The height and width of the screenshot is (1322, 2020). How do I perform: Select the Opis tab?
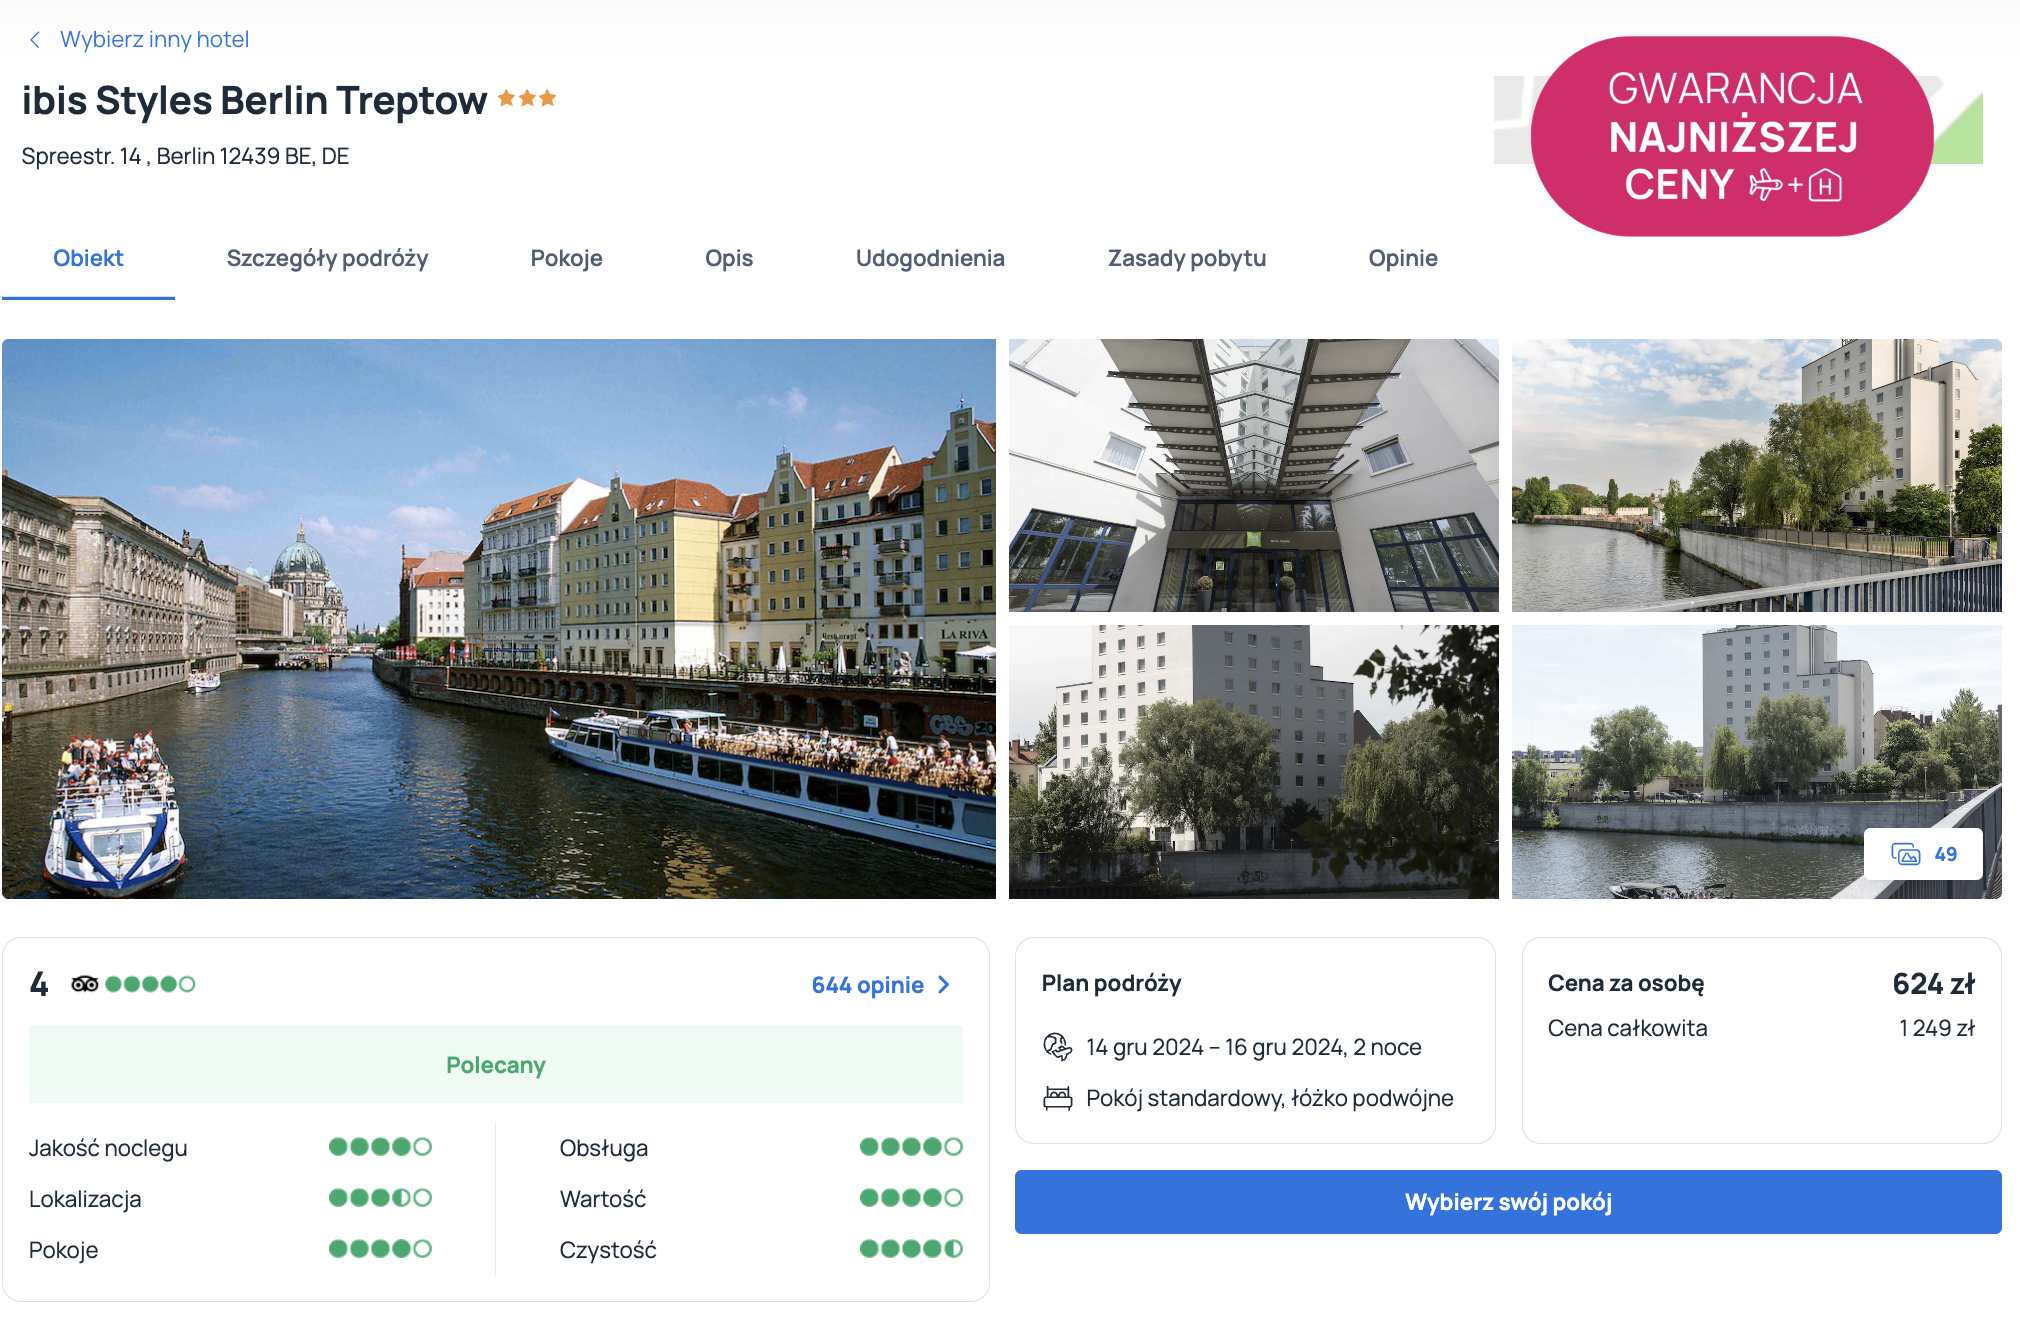point(729,258)
